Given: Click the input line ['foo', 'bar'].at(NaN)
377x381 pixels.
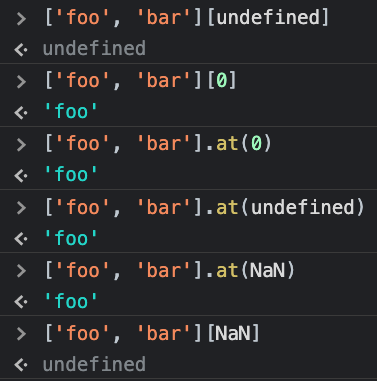Looking at the screenshot, I should click(170, 270).
